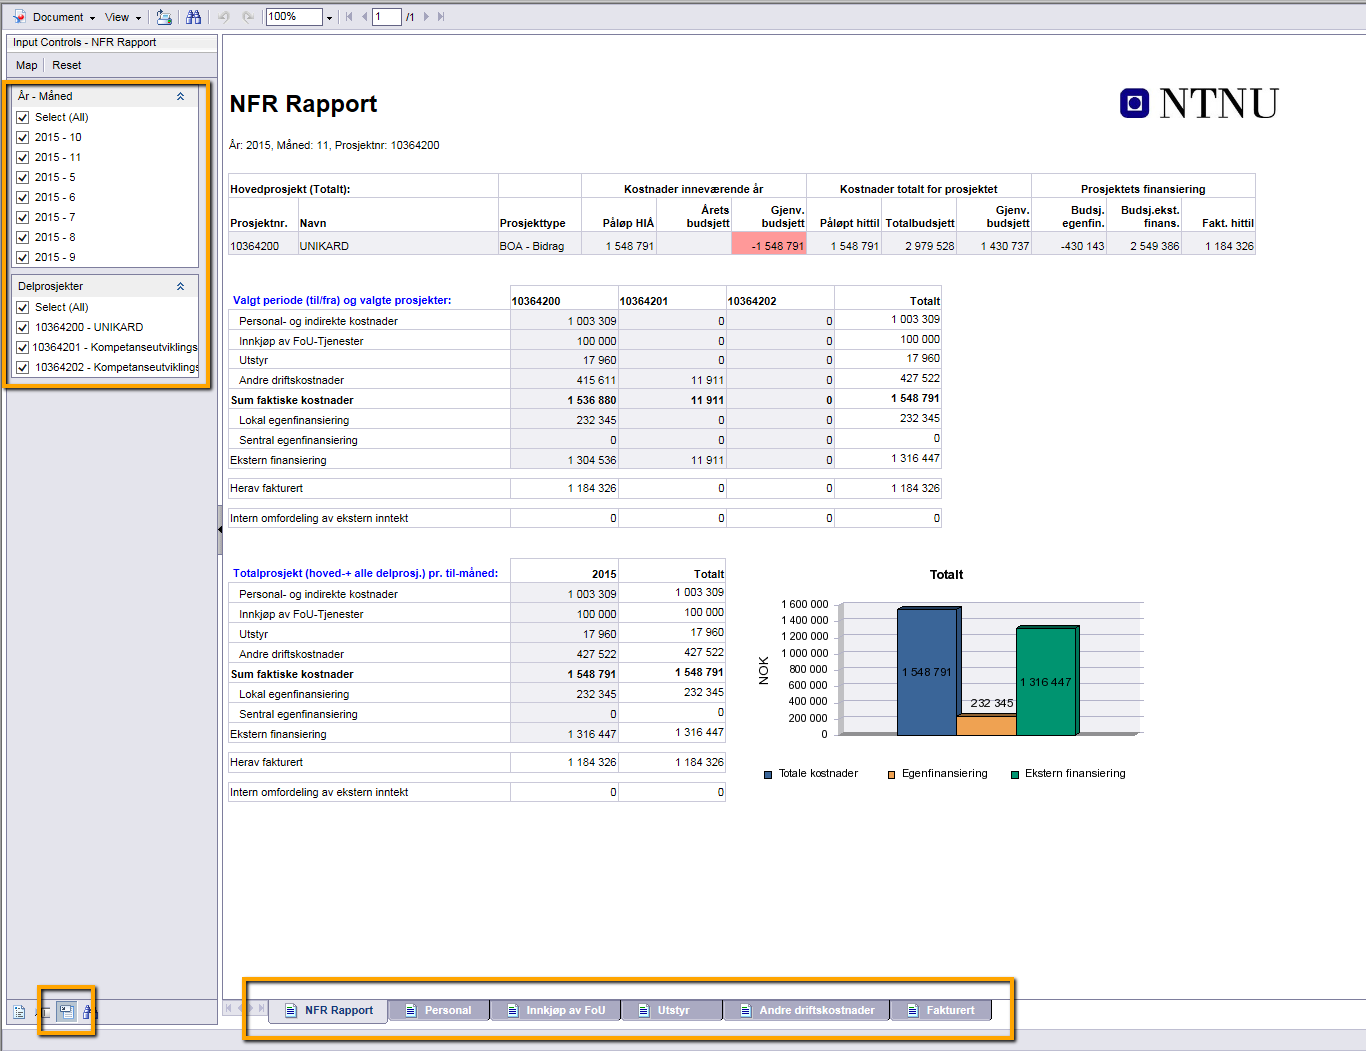Screen dimensions: 1366x1051
Task: Toggle the 10364200 - UNIKARD checkbox
Action: click(x=23, y=327)
